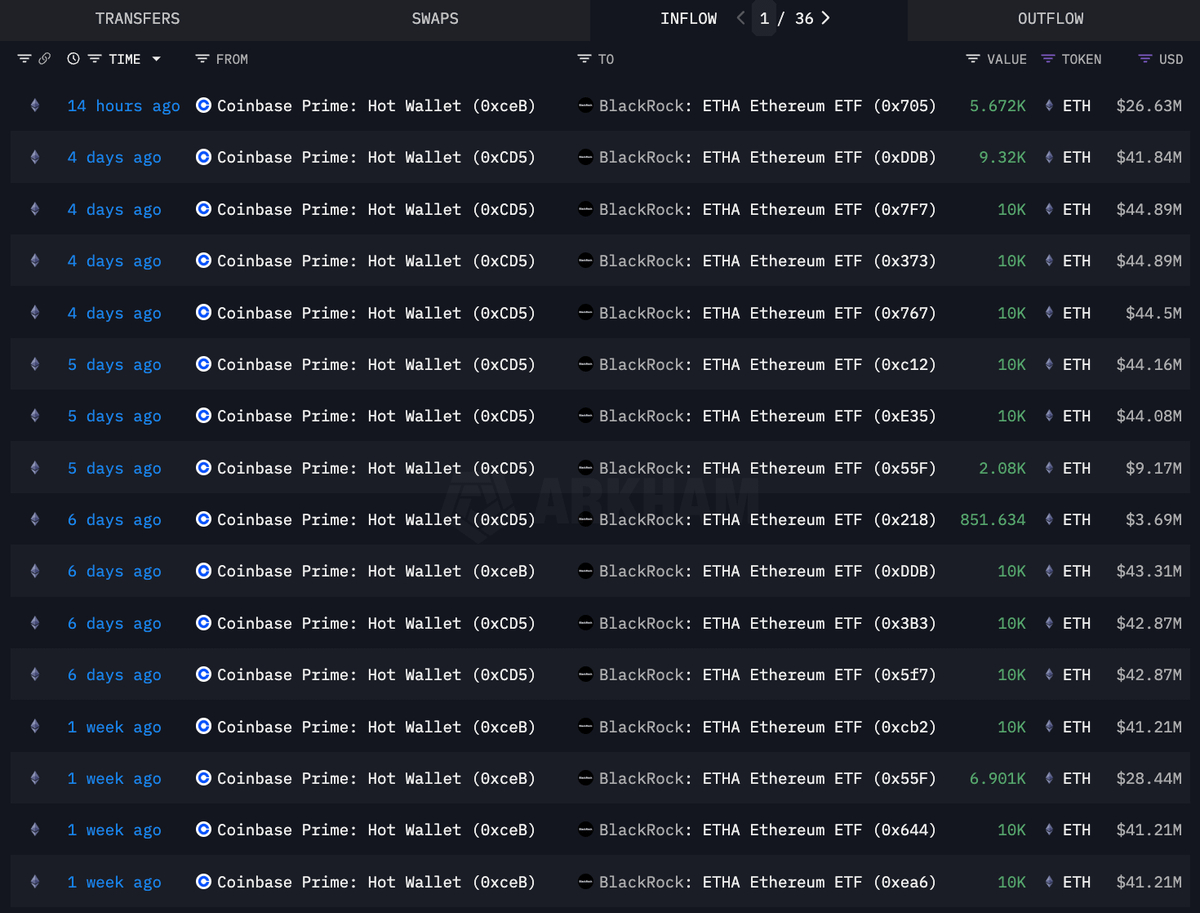
Task: Select the INFLOW tab
Action: pos(689,19)
